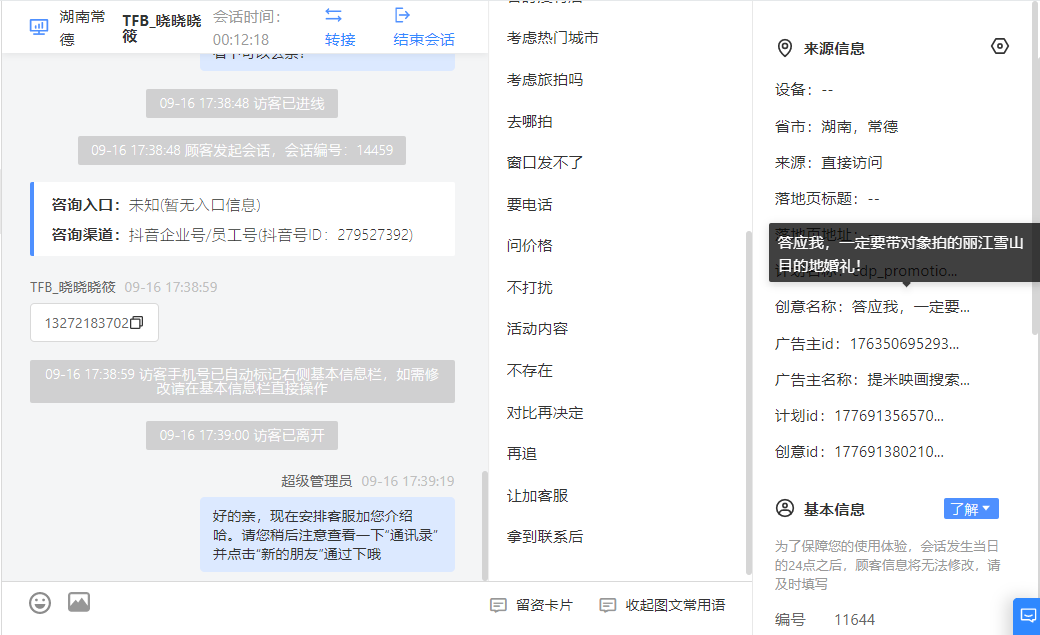Click the hexagon settings icon in 来源信息
The height and width of the screenshot is (635, 1040).
point(1000,46)
